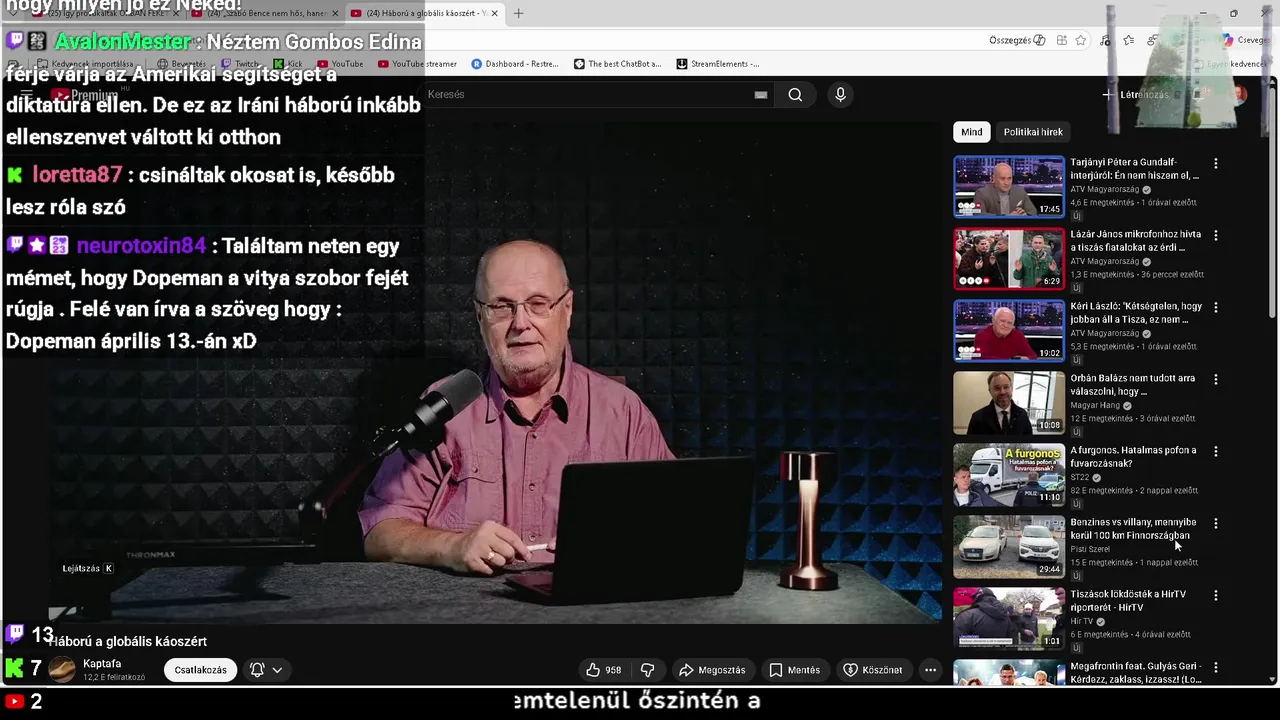
Task: Open a new browser tab
Action: [x=518, y=13]
